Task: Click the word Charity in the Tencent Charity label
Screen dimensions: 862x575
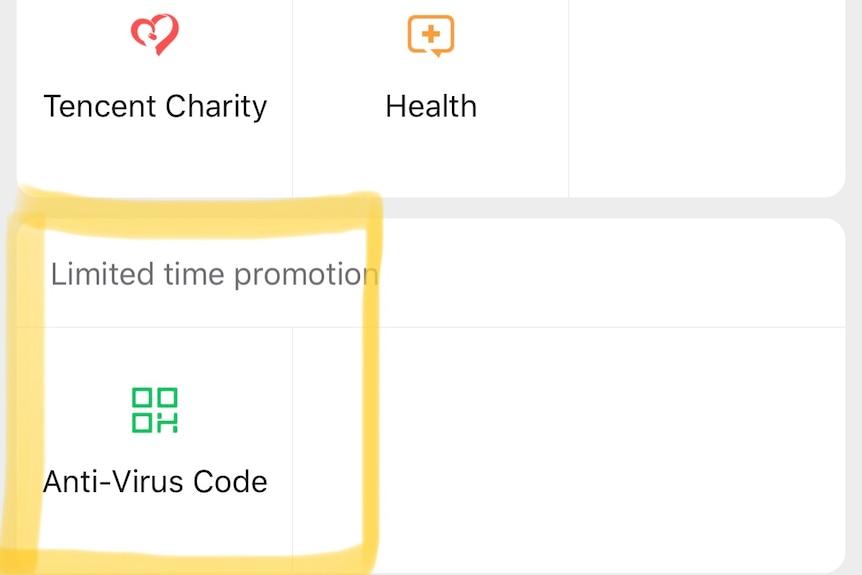Action: point(216,106)
